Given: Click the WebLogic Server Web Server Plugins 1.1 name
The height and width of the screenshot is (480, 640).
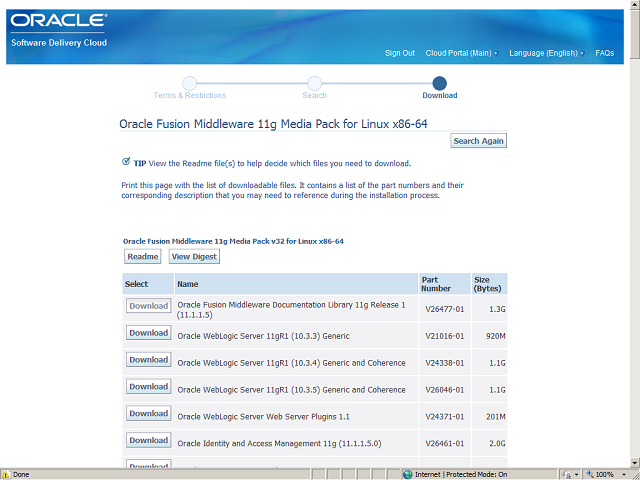Looking at the screenshot, I should click(263, 417).
